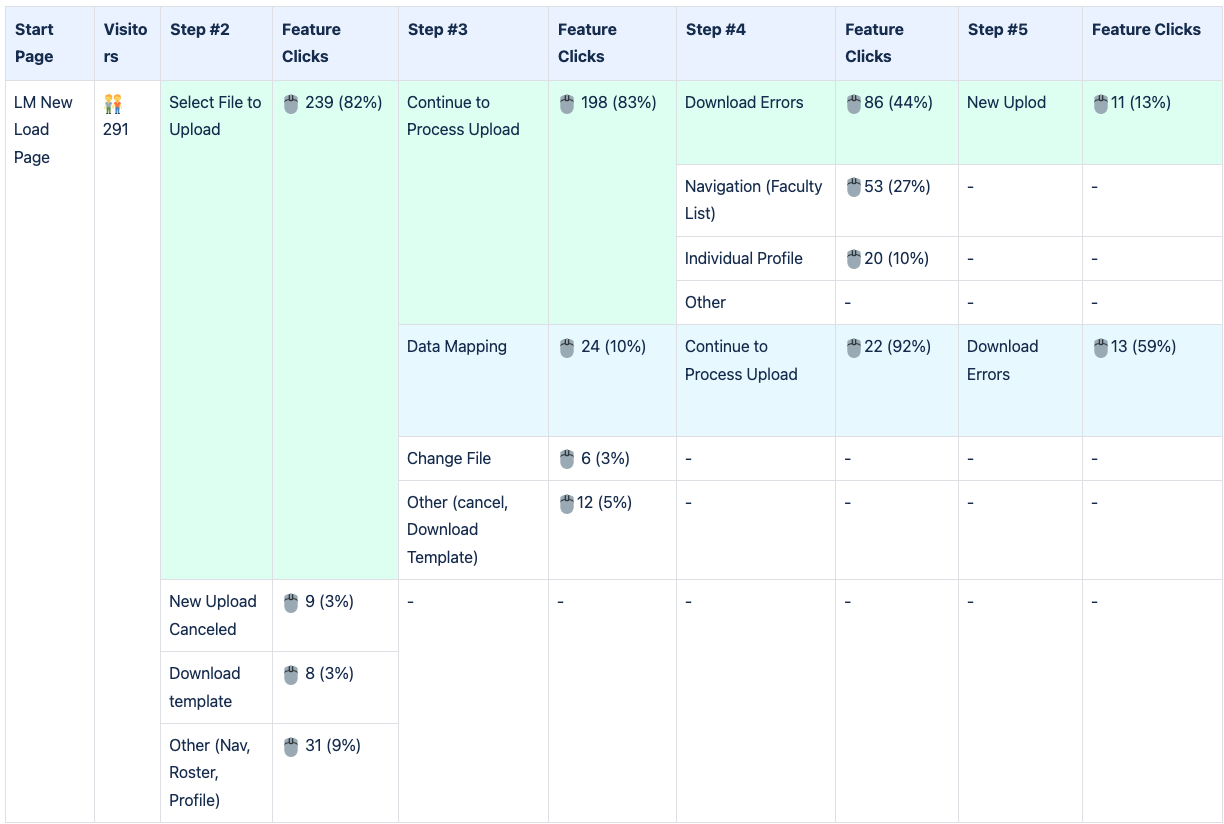
Task: Click the mouse icon beside 86 (44%)
Action: 854,103
